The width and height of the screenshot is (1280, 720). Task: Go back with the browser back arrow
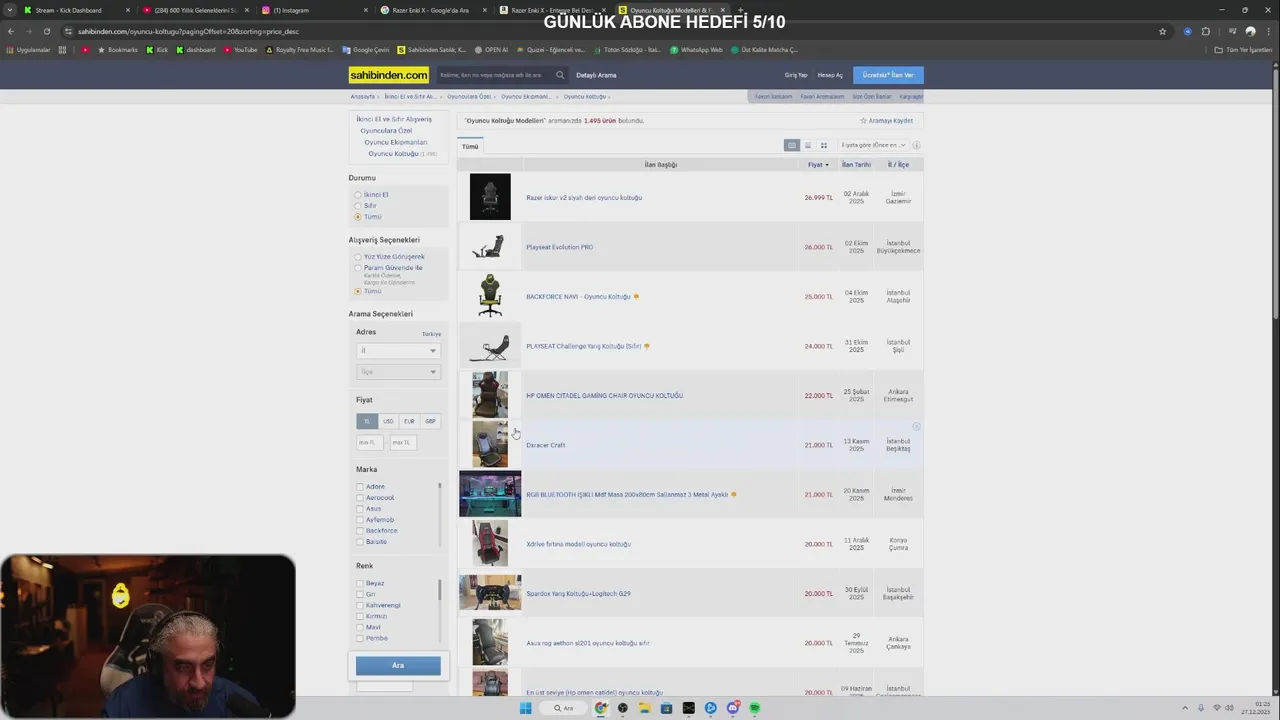[x=11, y=31]
